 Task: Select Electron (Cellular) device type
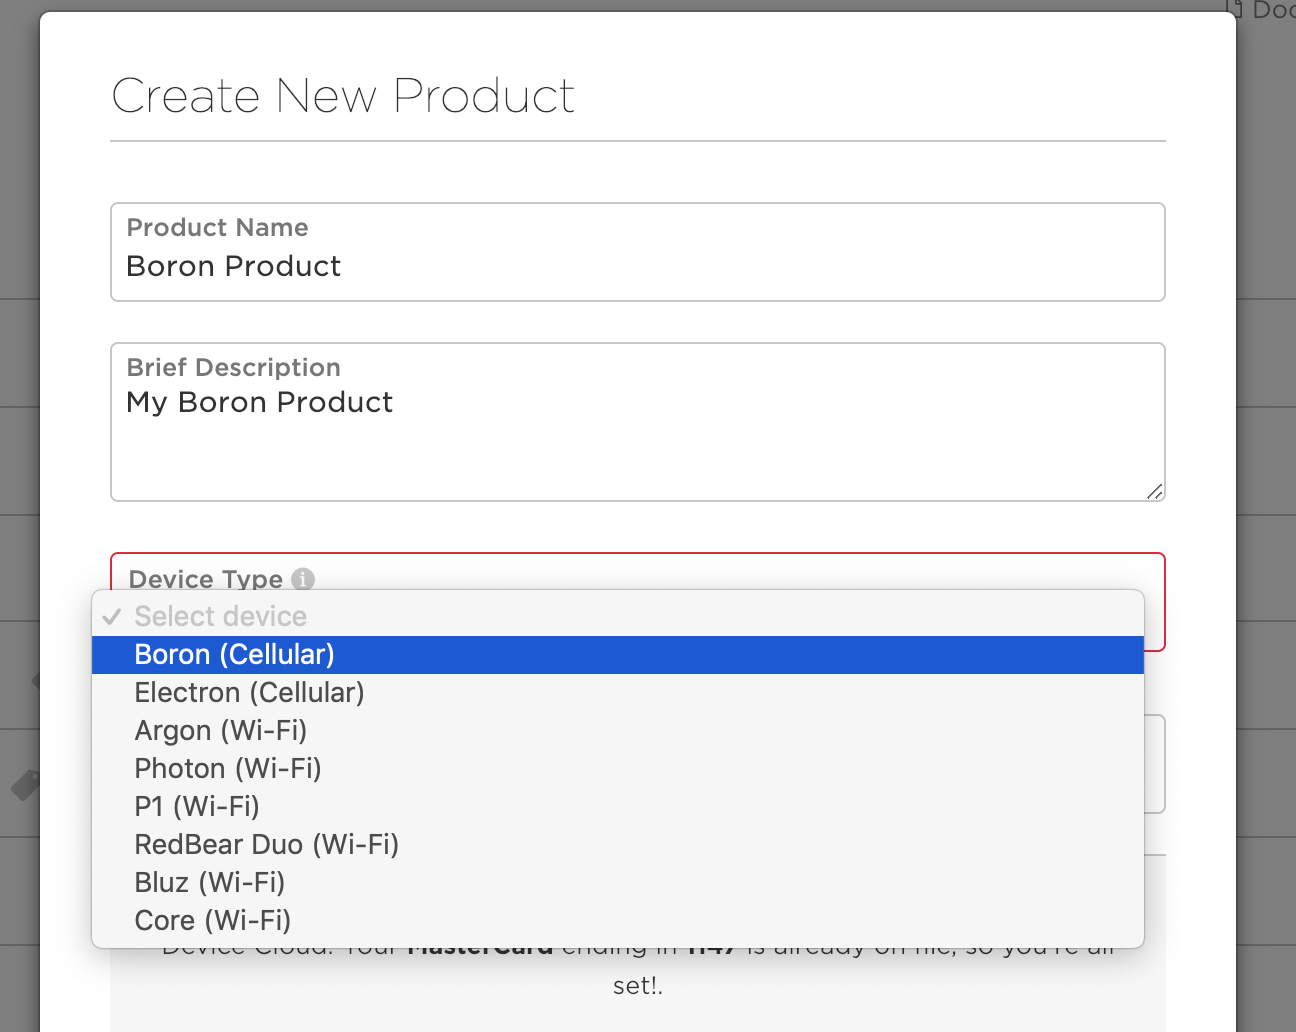249,693
